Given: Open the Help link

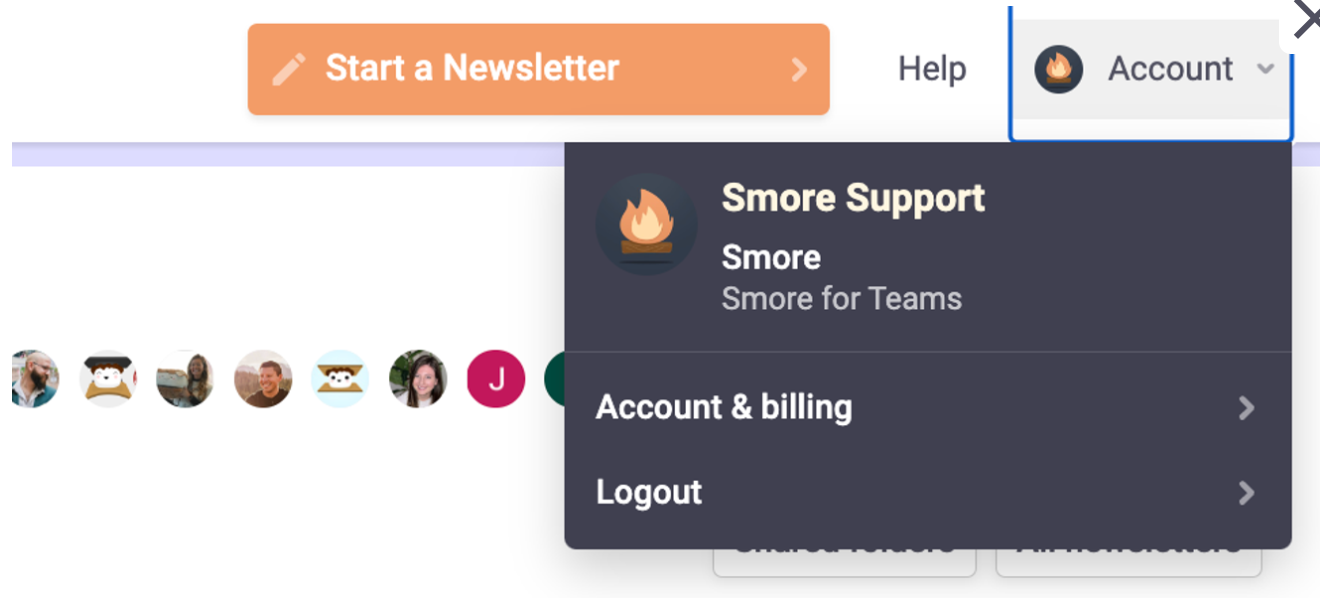Looking at the screenshot, I should pos(932,69).
